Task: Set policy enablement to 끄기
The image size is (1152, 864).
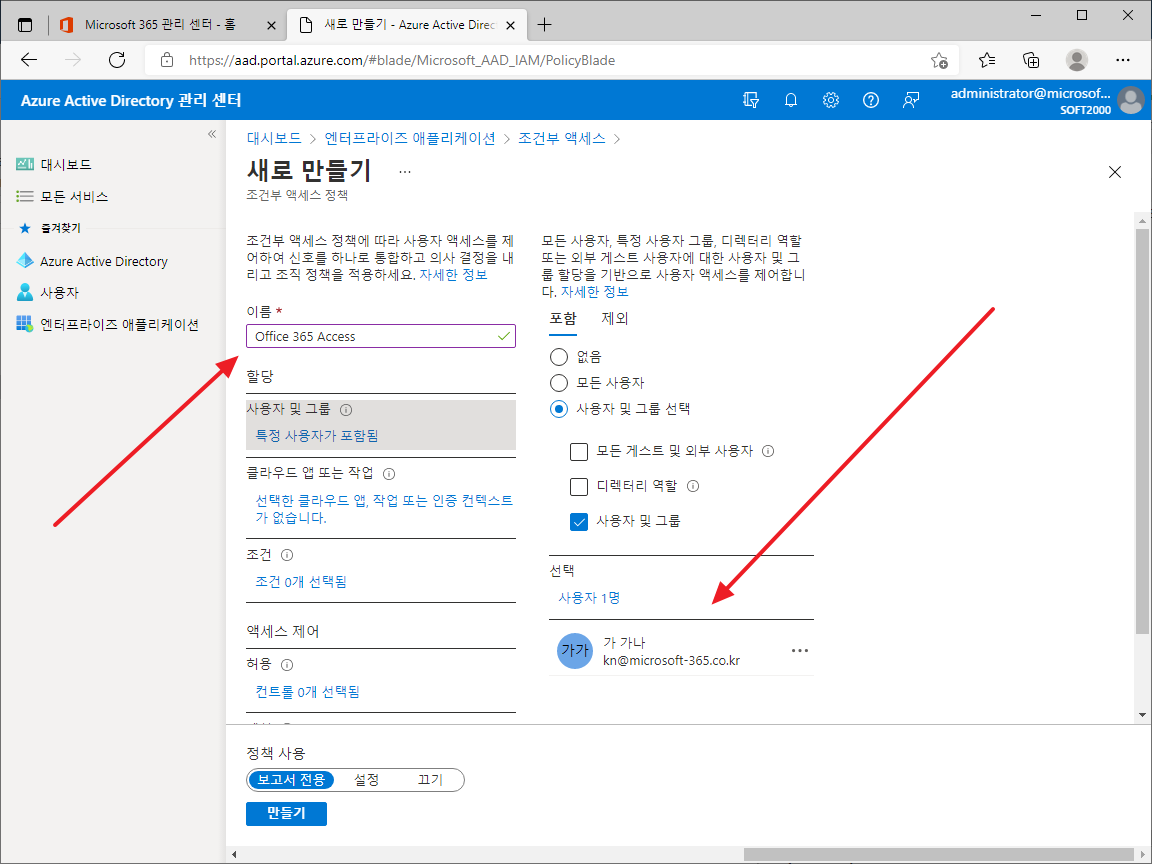Action: pos(431,780)
